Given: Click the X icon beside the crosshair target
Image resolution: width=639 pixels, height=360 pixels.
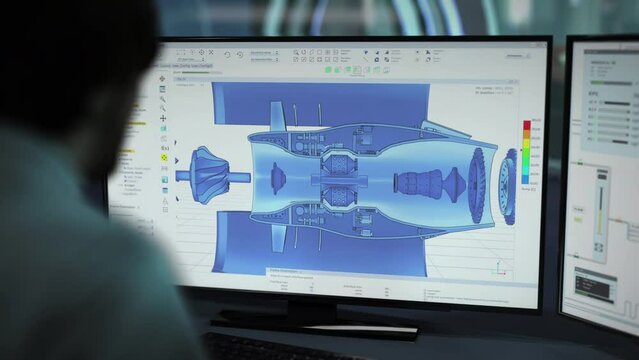Looking at the screenshot, I should coord(211,52).
